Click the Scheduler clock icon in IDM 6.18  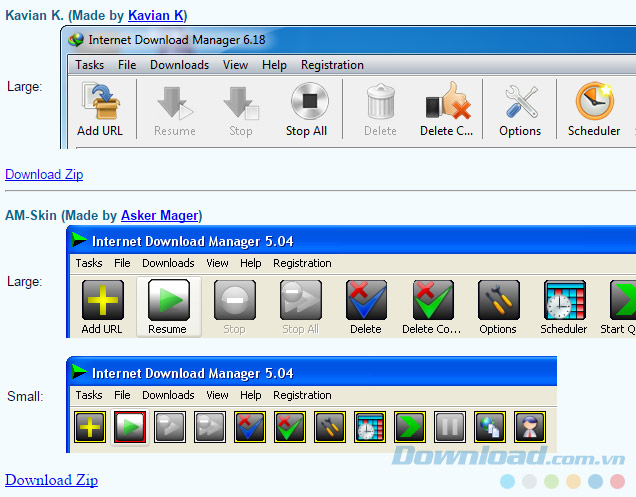[594, 104]
